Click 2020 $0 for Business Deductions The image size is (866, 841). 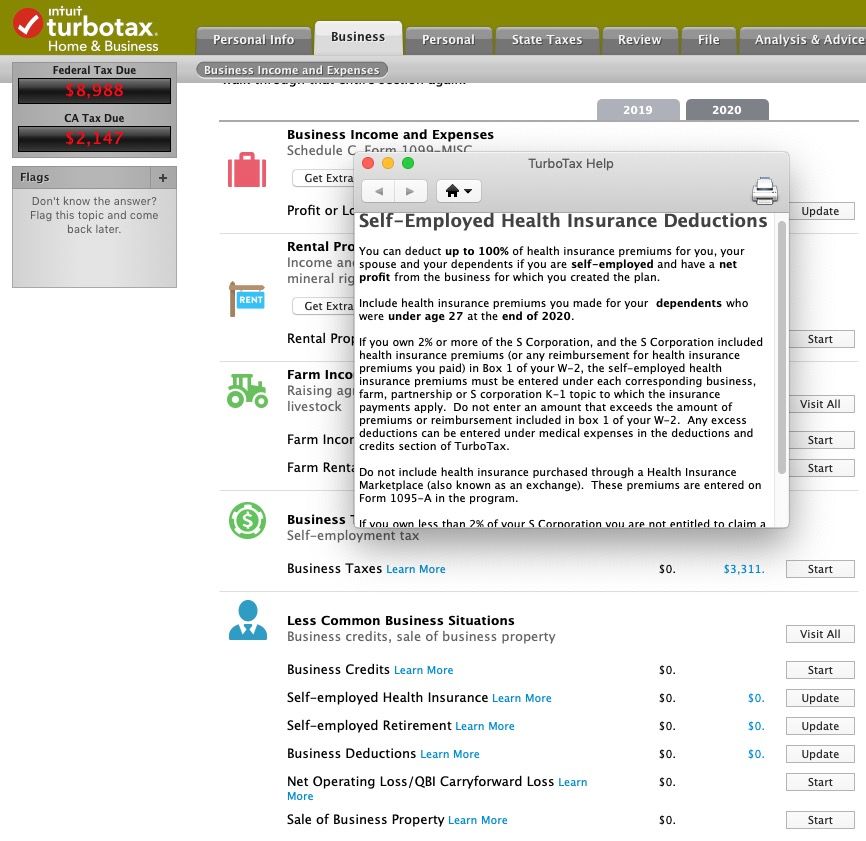pos(756,754)
